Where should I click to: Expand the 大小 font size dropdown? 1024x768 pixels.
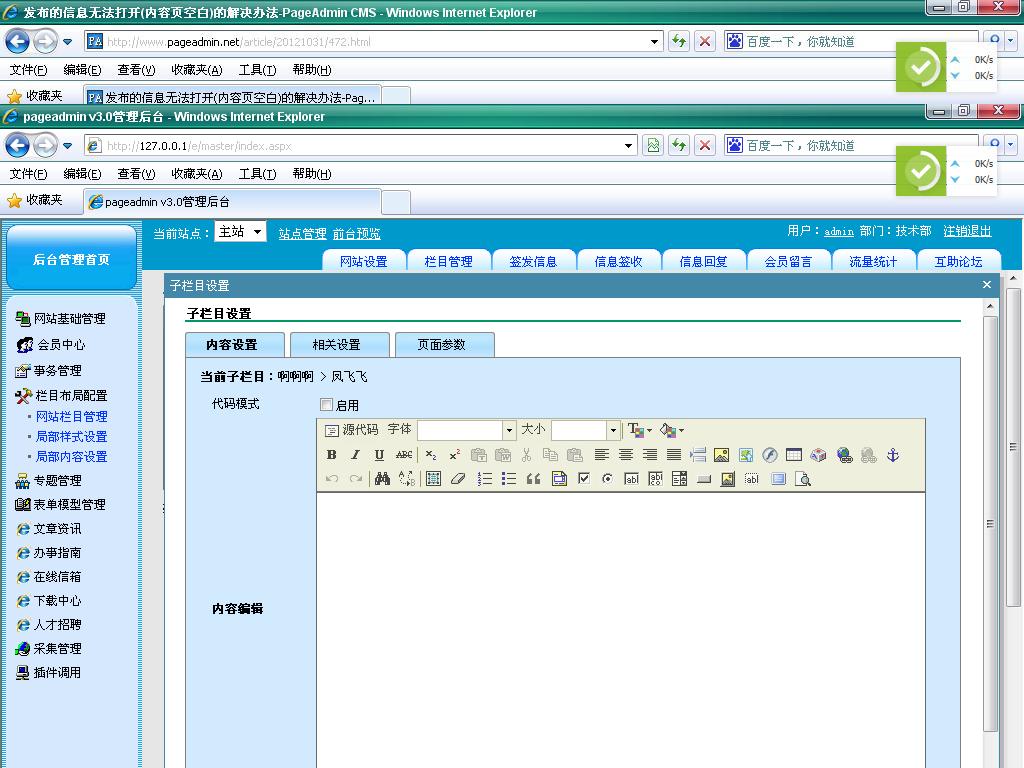tap(613, 430)
